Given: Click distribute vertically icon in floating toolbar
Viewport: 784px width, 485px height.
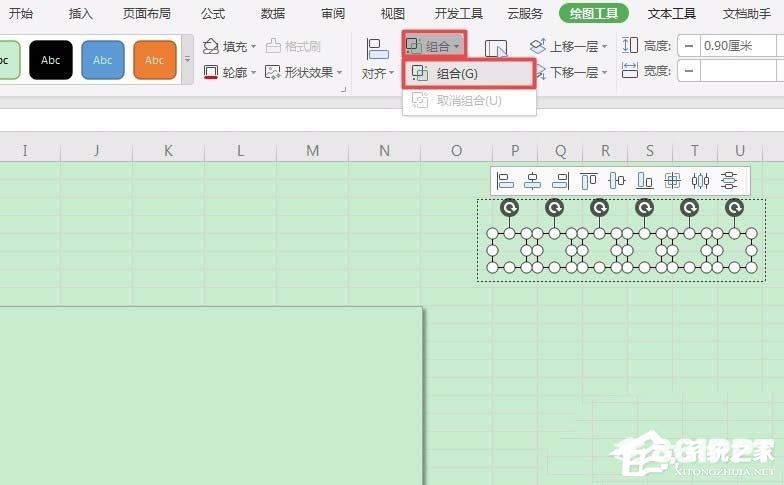Looking at the screenshot, I should pyautogui.click(x=729, y=181).
